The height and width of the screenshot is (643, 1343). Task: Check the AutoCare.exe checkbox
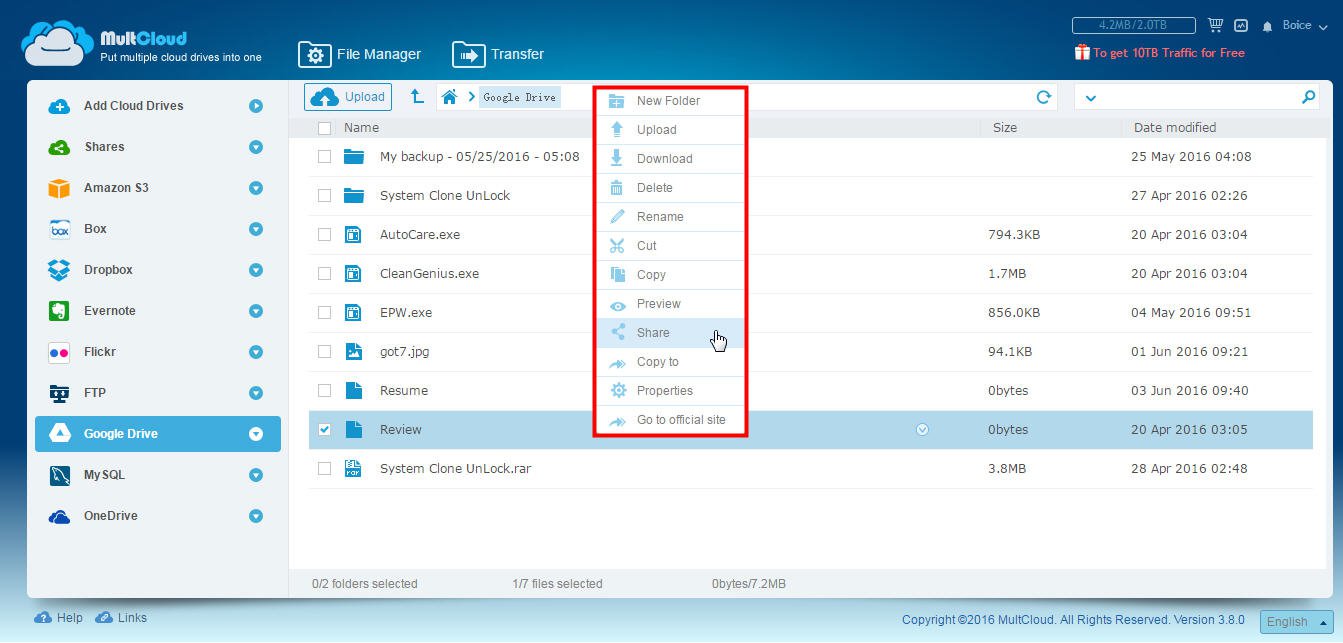(x=324, y=234)
